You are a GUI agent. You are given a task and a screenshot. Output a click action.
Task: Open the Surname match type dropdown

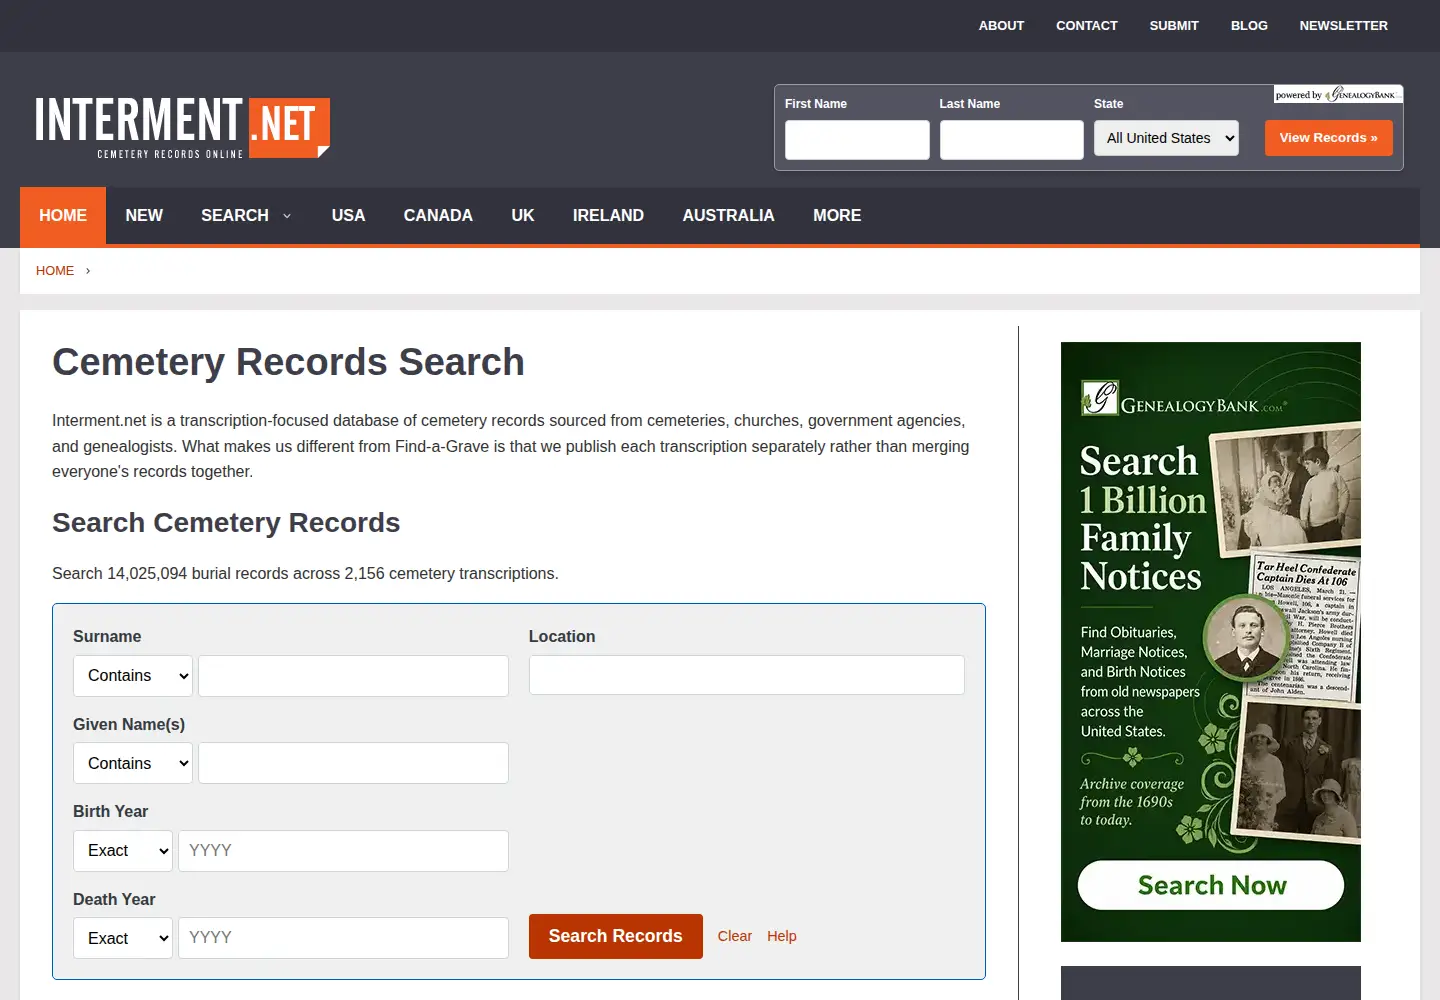click(133, 676)
